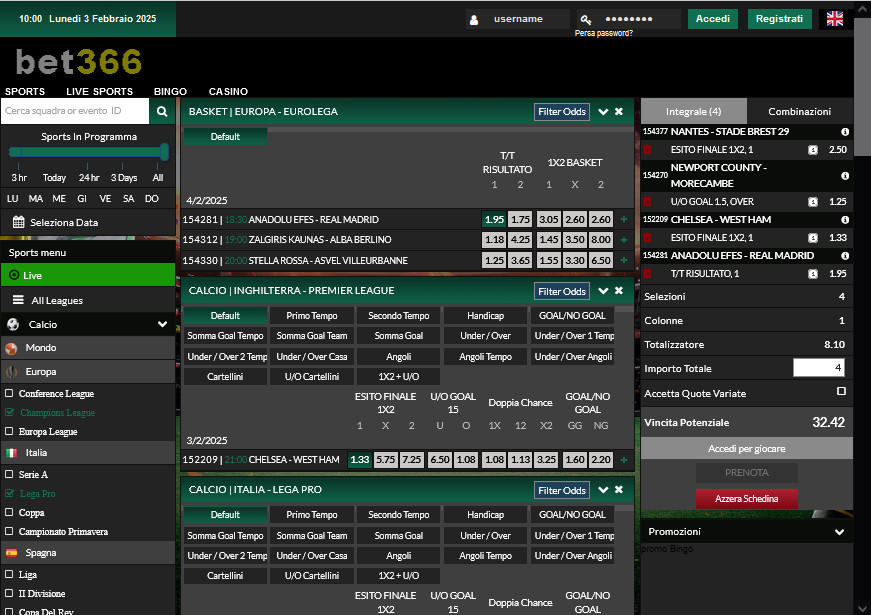Show info for Anadolu Efes slip entry
This screenshot has height=615, width=871.
(845, 256)
